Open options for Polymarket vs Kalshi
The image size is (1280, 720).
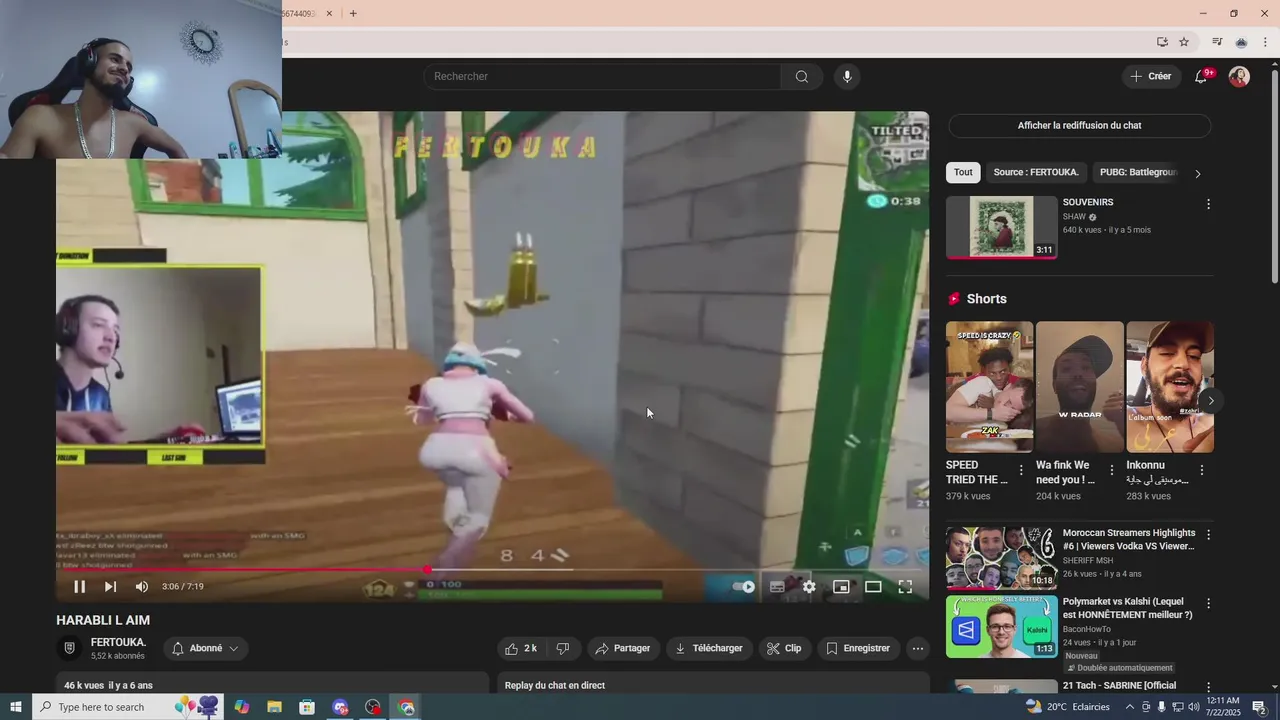tap(1208, 604)
